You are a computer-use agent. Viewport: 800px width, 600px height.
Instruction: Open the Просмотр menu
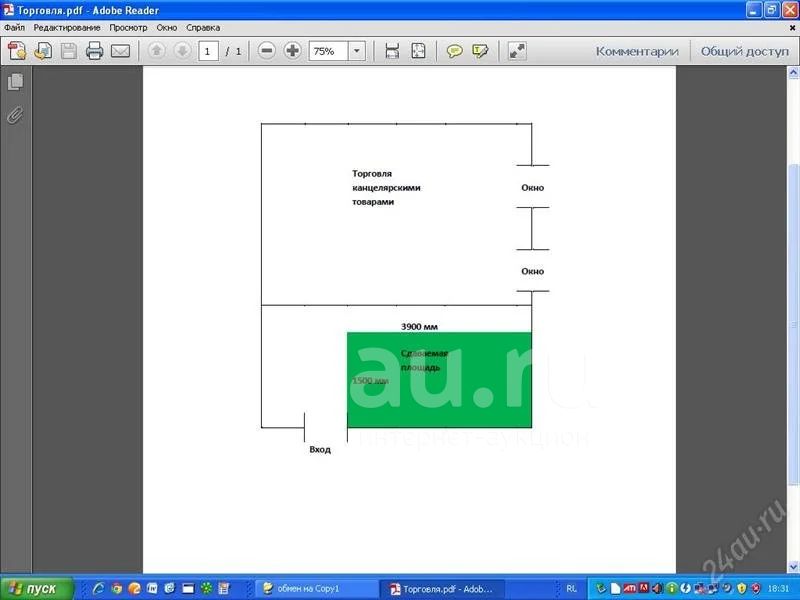128,28
